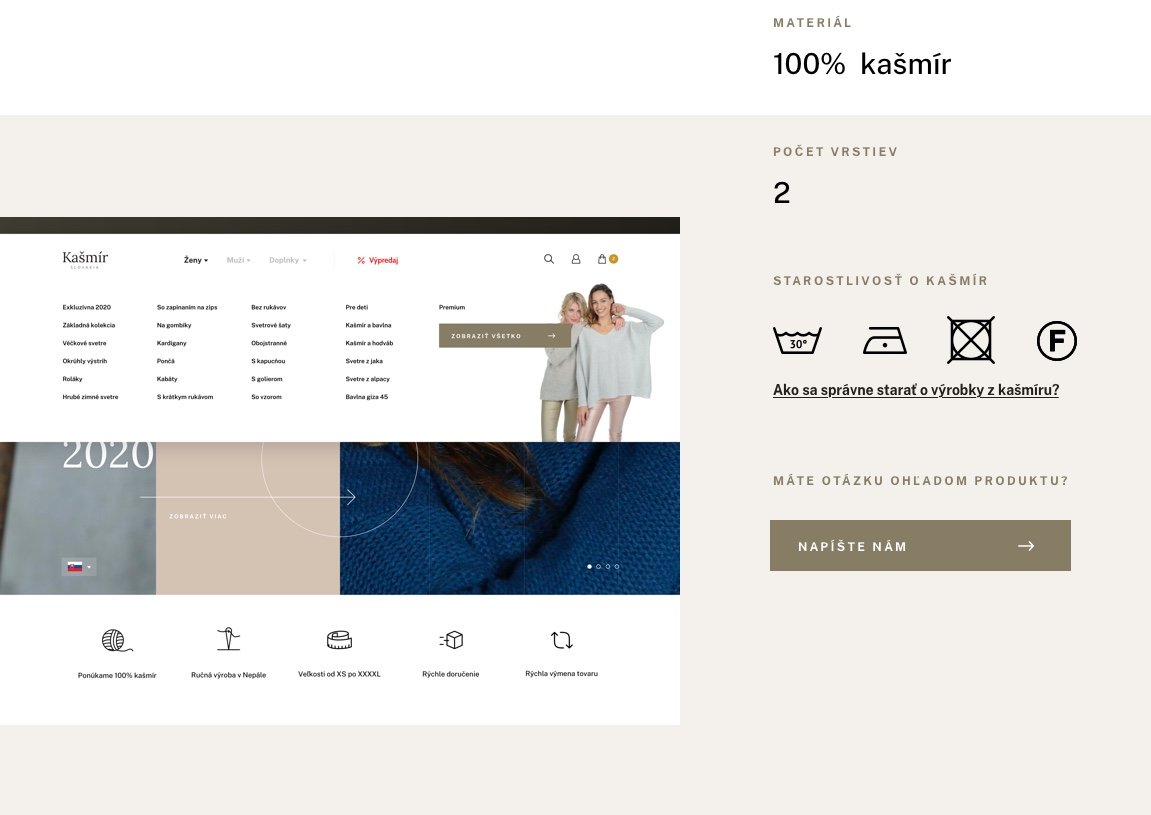Select the second carousel slide dot

598,567
